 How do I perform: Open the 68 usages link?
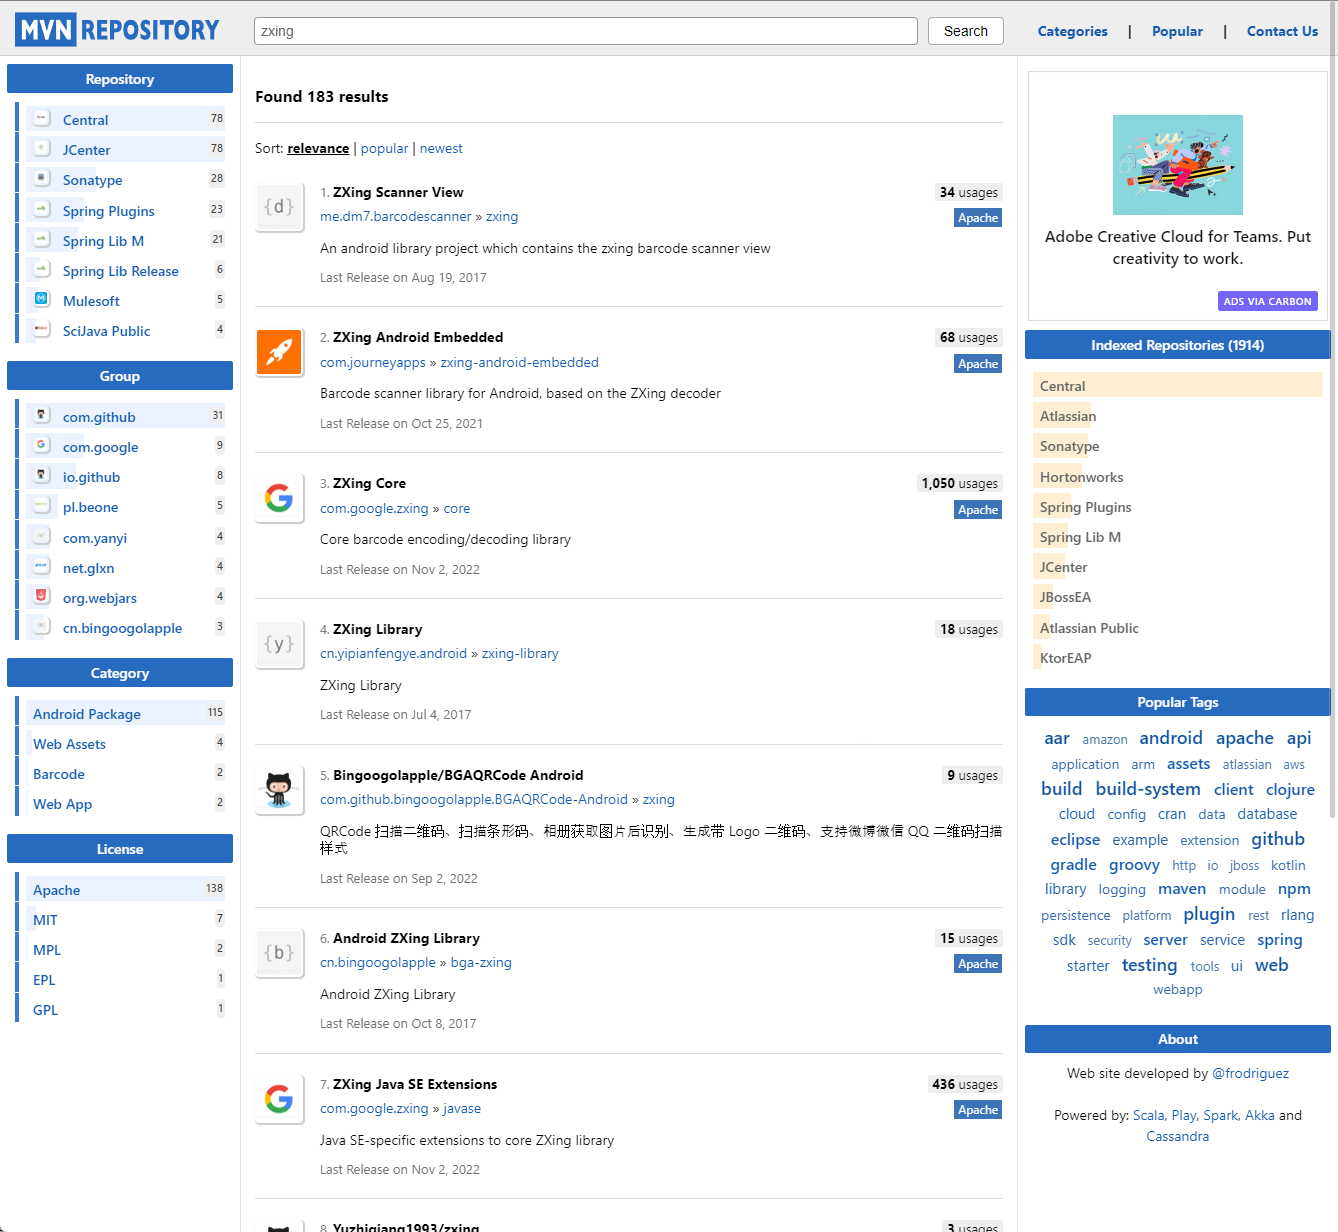pos(968,337)
